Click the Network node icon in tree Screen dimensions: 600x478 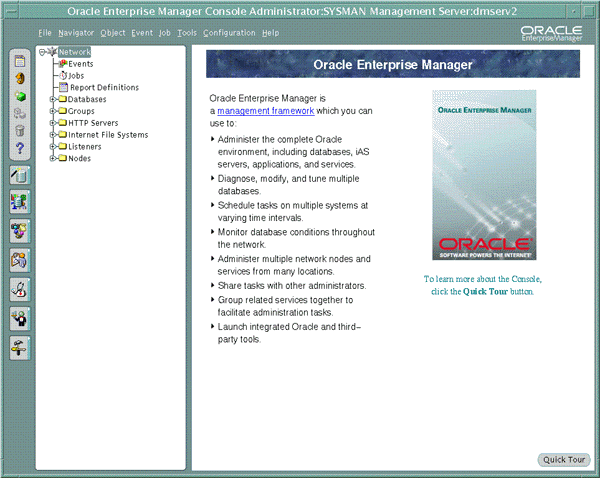52,52
